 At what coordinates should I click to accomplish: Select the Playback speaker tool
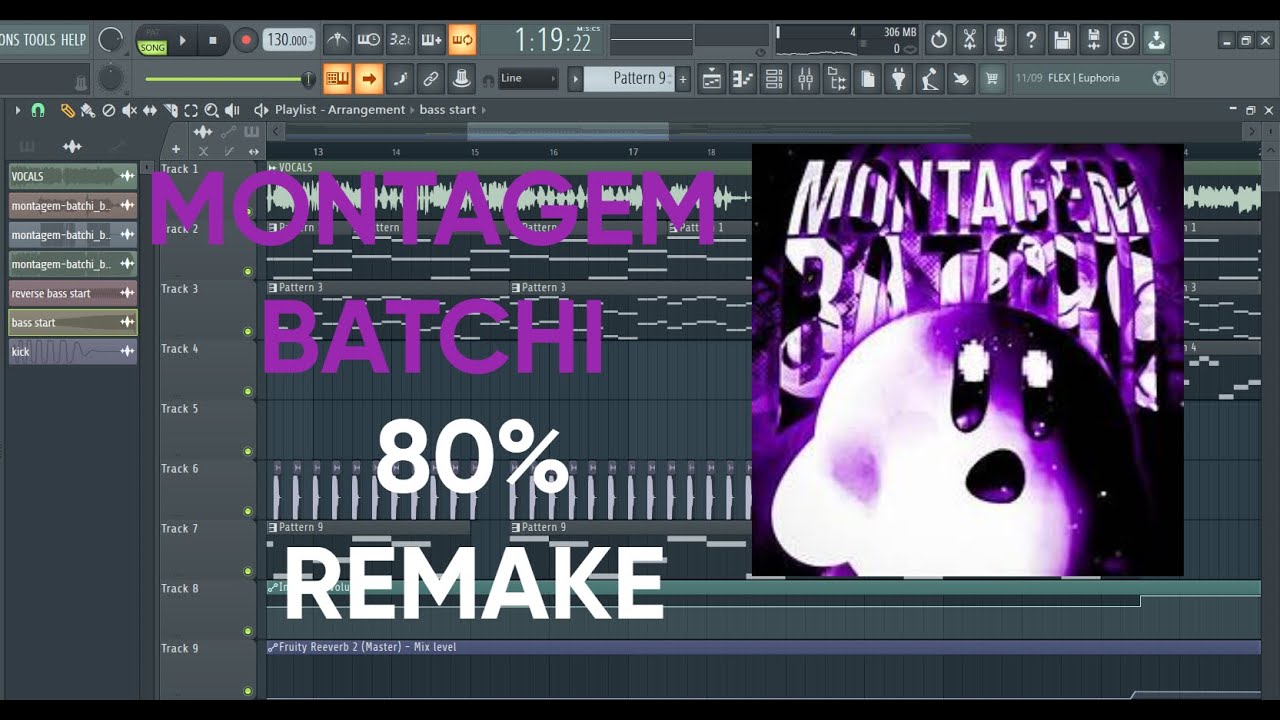(233, 110)
